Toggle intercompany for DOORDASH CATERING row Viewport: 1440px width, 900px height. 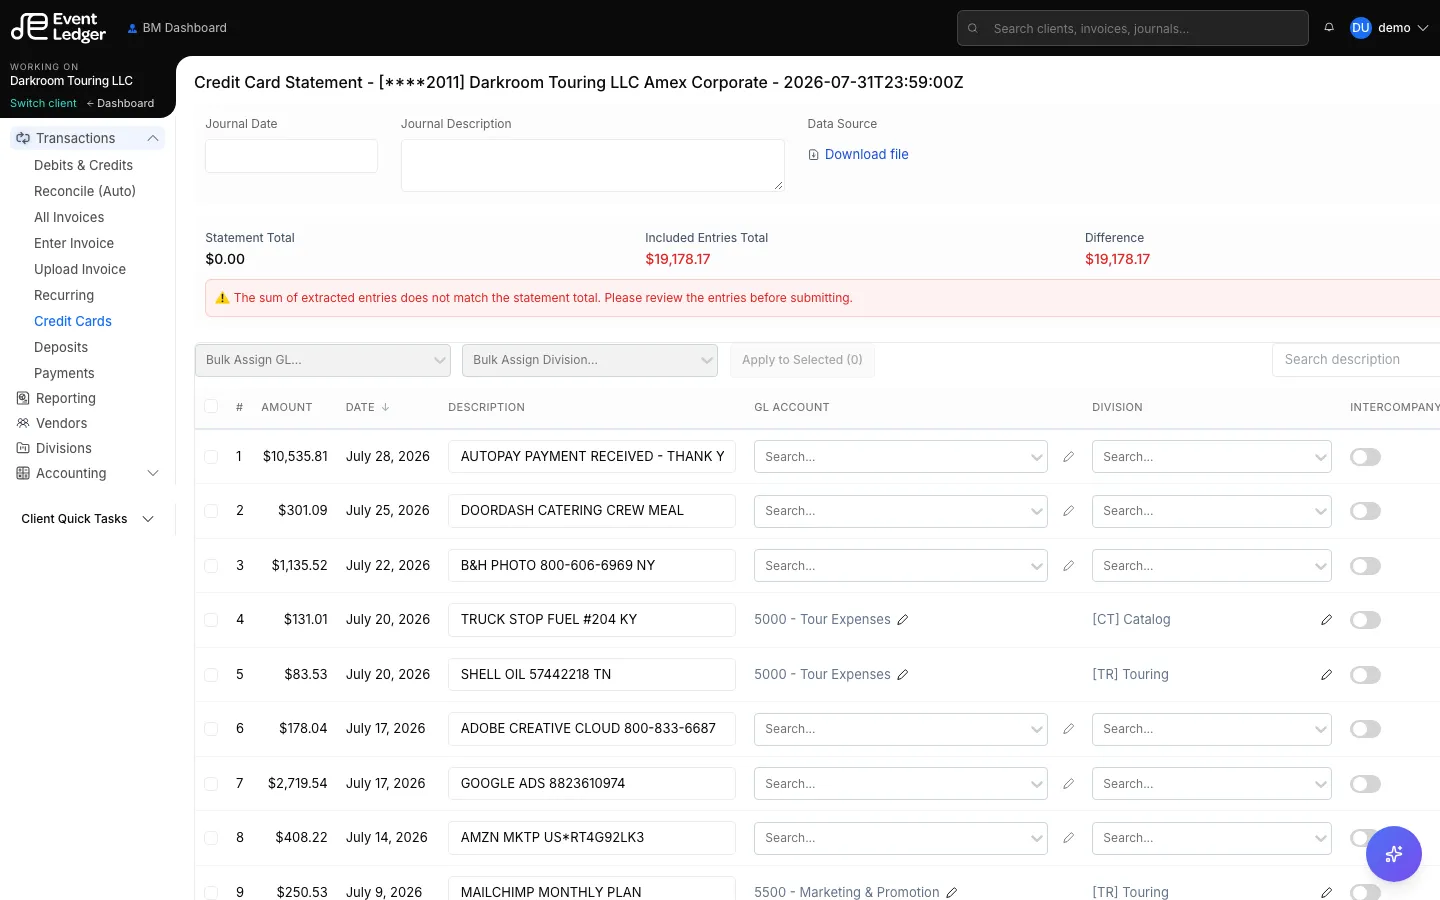tap(1365, 511)
